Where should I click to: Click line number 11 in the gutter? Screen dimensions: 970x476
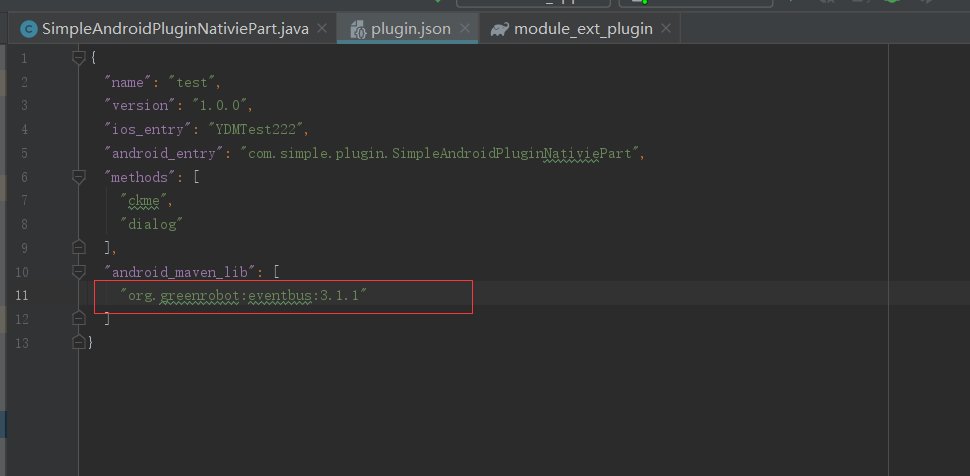[22, 295]
